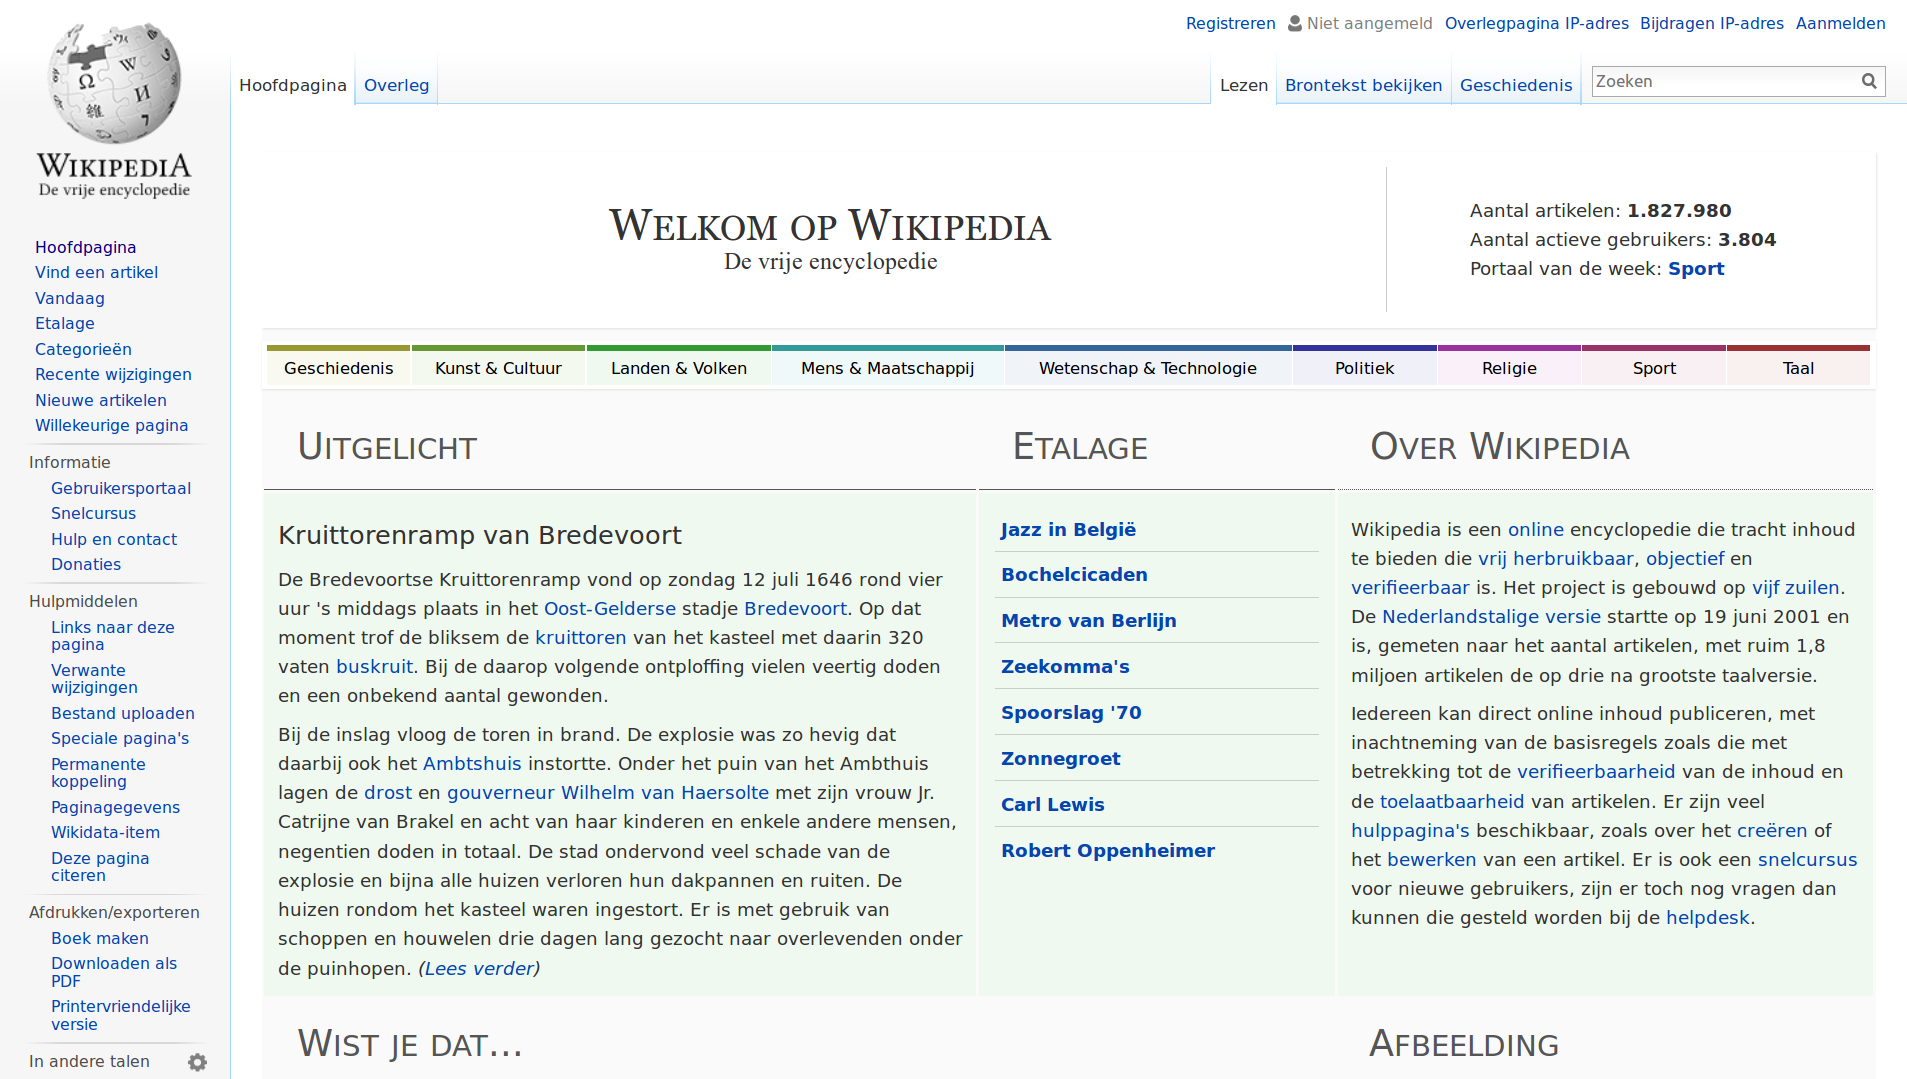Image resolution: width=1907 pixels, height=1079 pixels.
Task: Click the user icon beside Niet aangemeld
Action: [x=1295, y=23]
